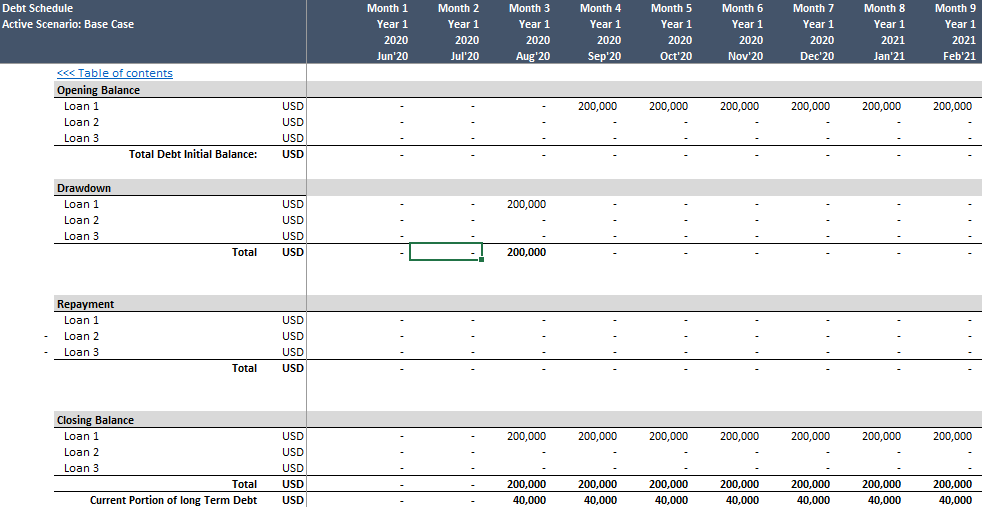Click Loan 2 under Closing Balance

(x=81, y=452)
